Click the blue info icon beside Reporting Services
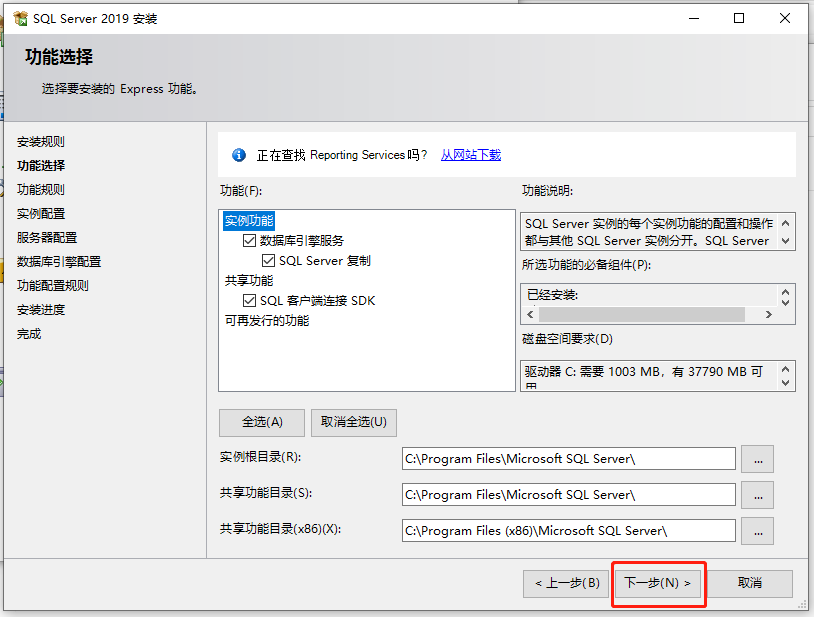This screenshot has height=617, width=814. (239, 155)
